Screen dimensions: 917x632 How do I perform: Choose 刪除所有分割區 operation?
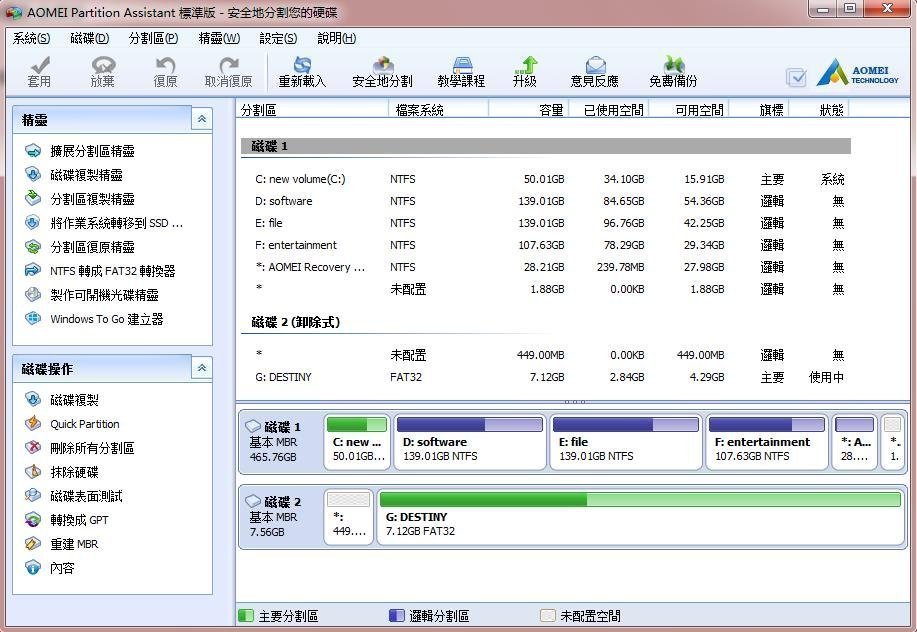point(80,448)
